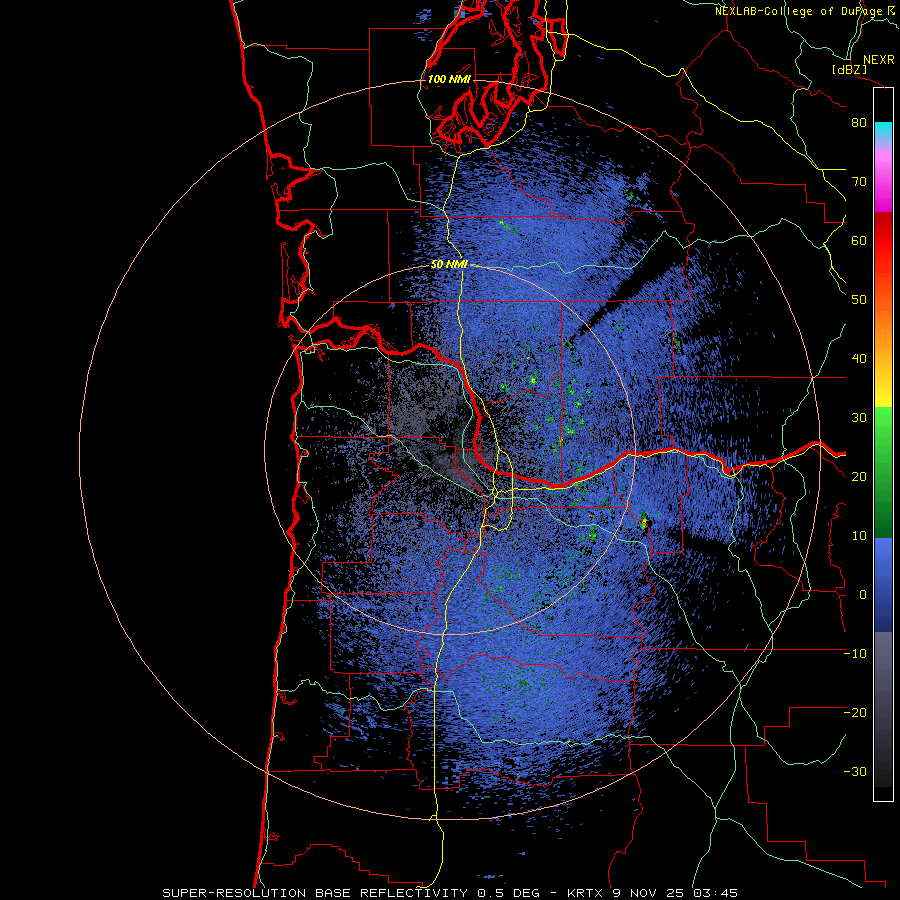Pick the green band of the color bar
The height and width of the screenshot is (900, 900).
click(x=883, y=472)
